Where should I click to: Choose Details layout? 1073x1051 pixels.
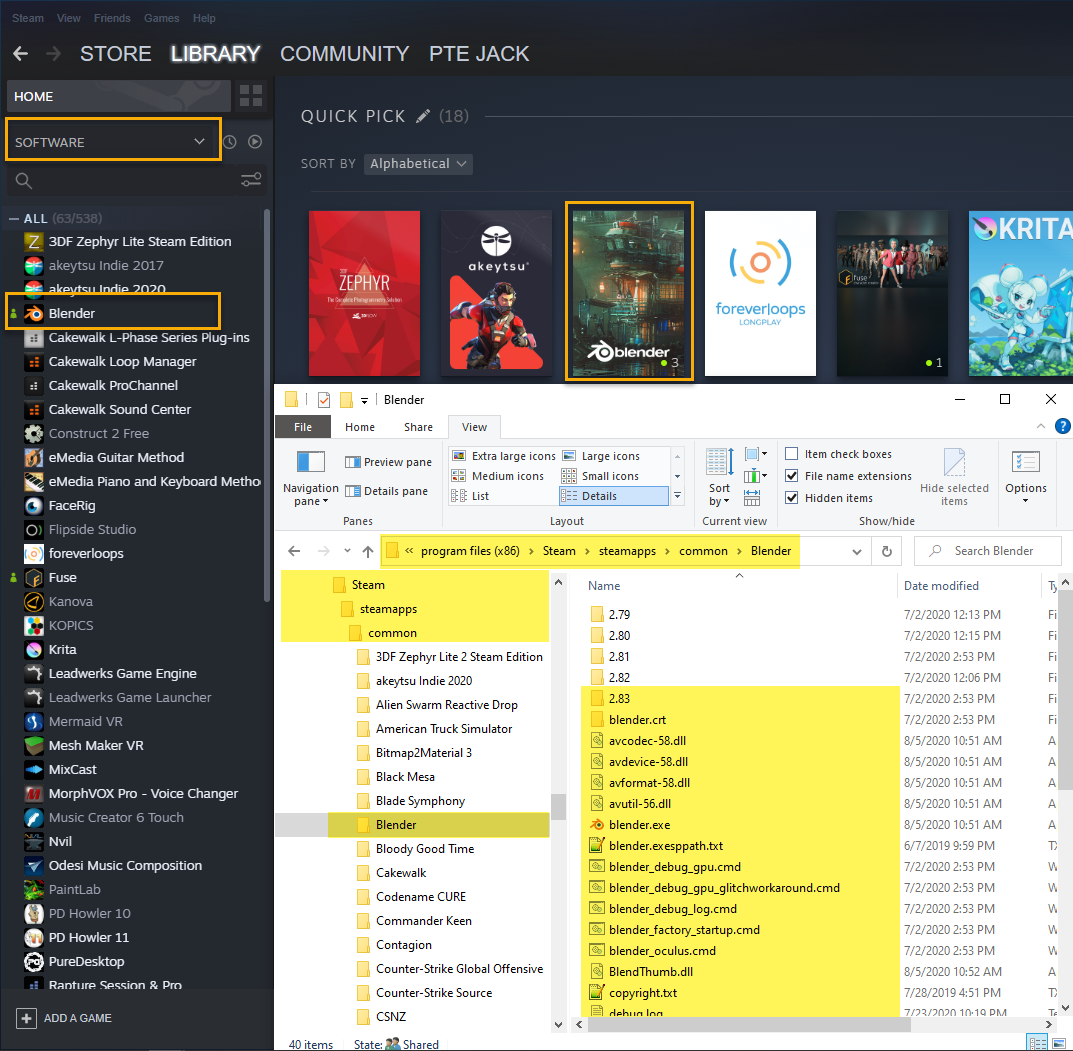click(614, 495)
